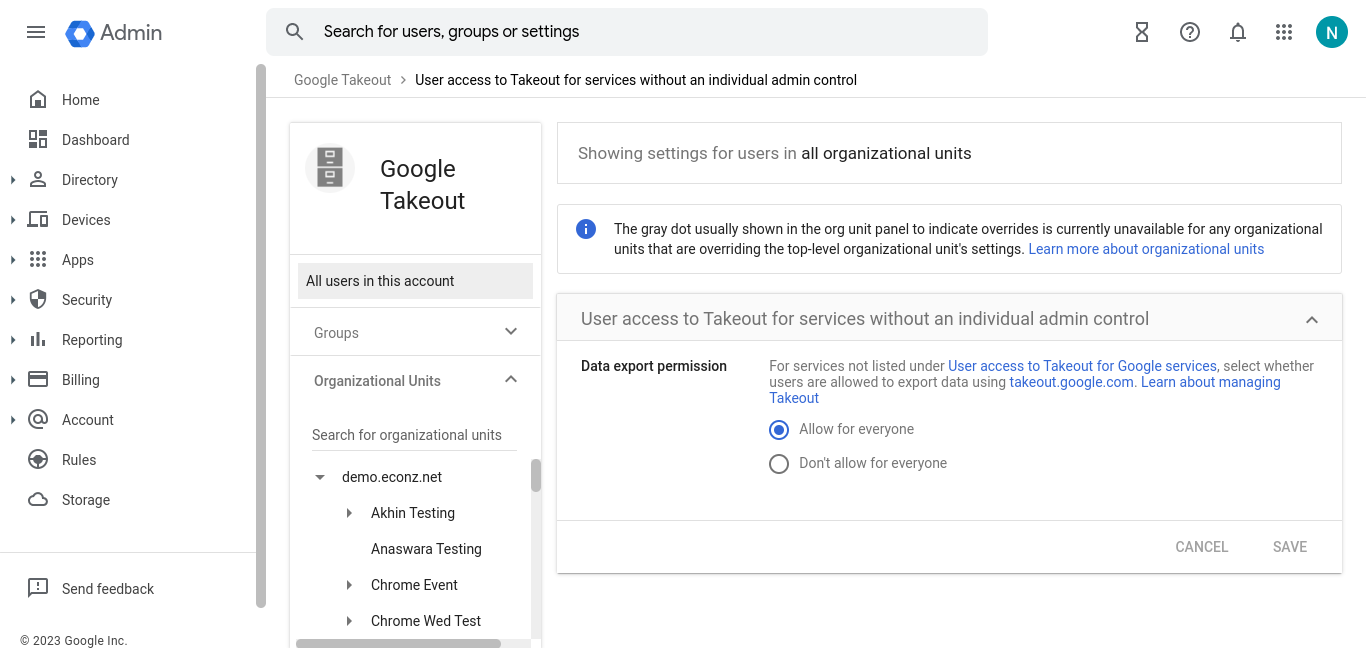Click the Google Admin logo
Viewport: 1366px width, 648px height.
tap(114, 32)
